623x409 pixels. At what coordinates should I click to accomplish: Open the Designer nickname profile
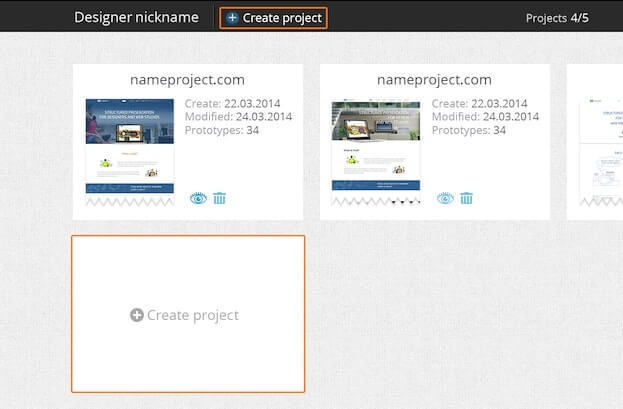click(x=136, y=17)
